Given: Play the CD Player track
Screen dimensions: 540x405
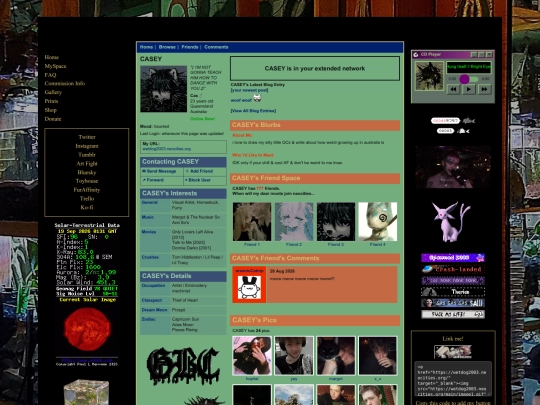Looking at the screenshot, I should [468, 89].
